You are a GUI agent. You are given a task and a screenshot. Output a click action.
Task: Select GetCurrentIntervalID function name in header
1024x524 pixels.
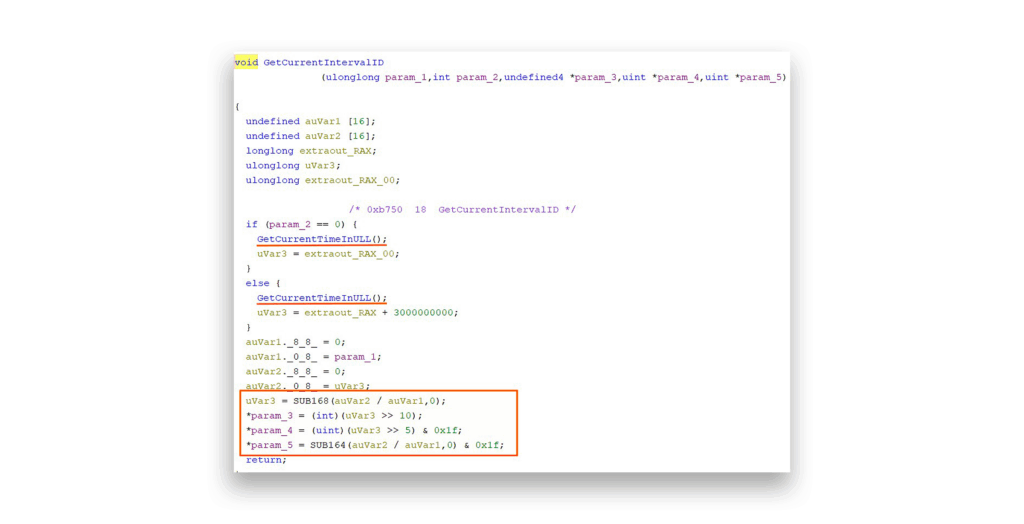(323, 62)
